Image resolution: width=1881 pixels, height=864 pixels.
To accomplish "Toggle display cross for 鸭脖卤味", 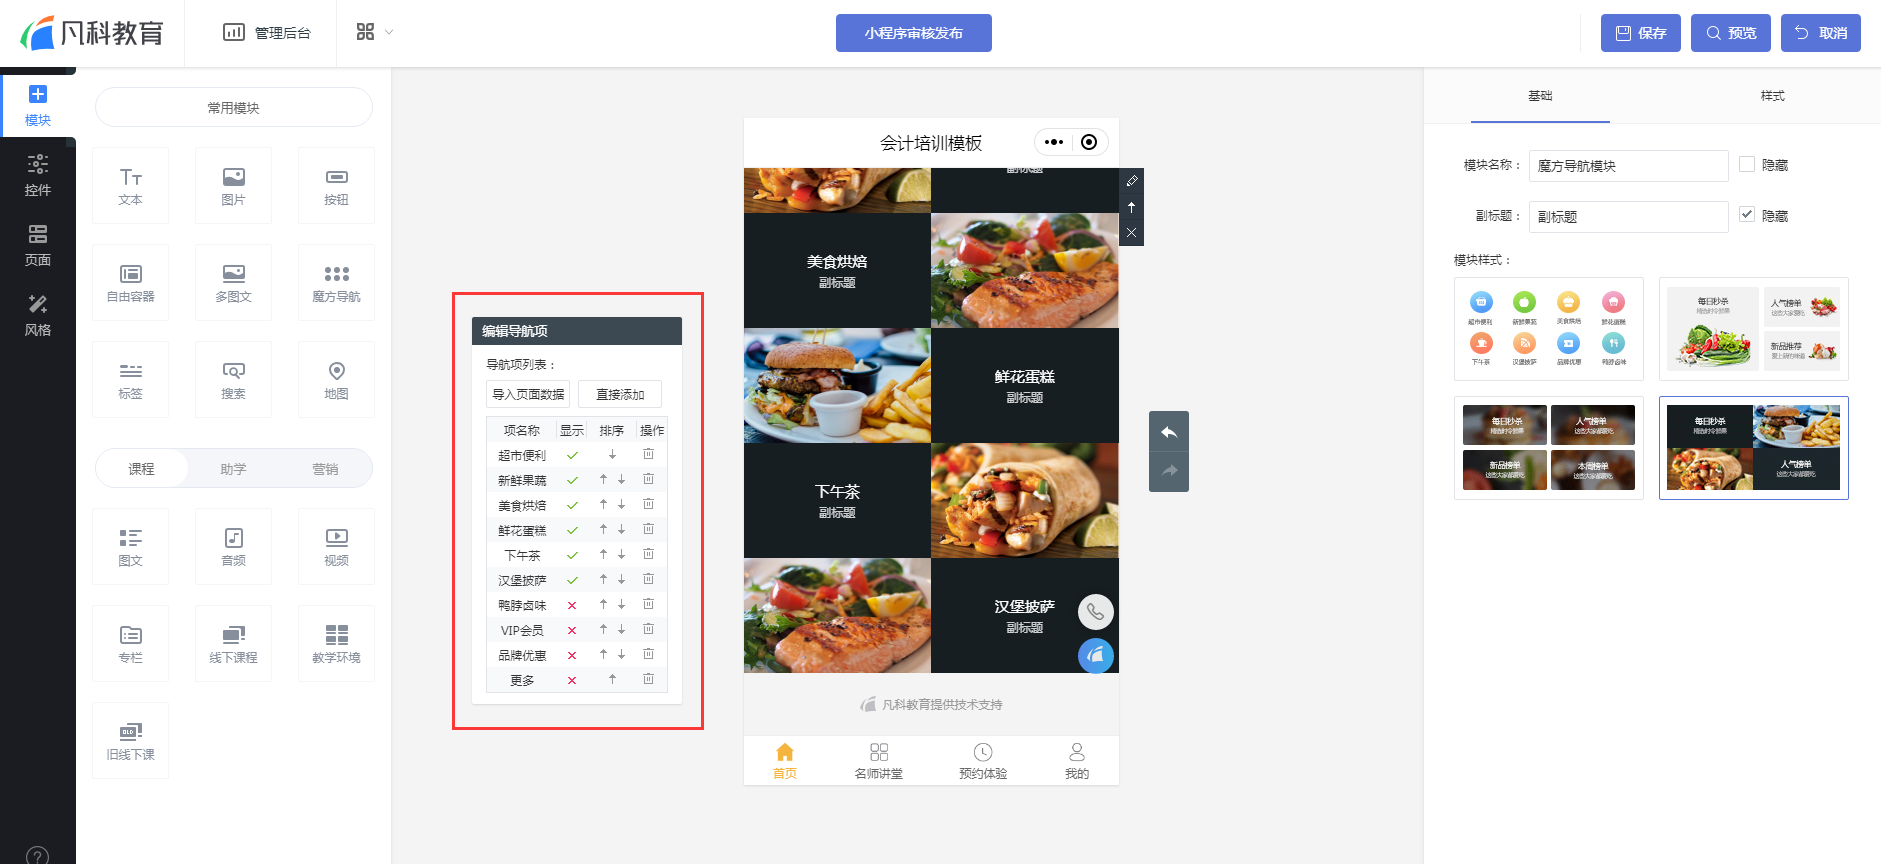I will point(572,605).
